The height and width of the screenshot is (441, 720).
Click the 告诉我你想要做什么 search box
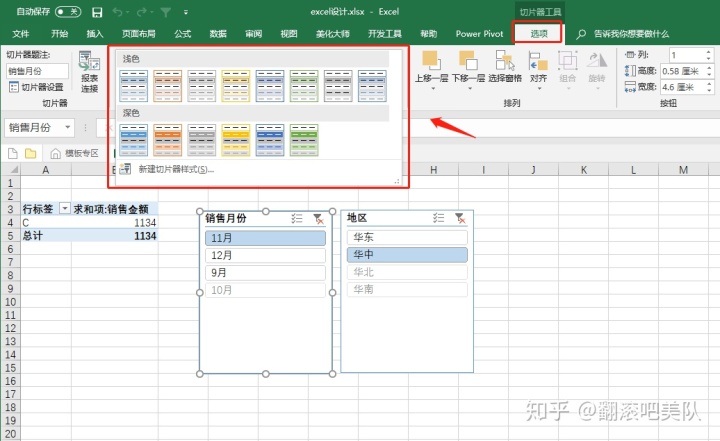click(631, 34)
